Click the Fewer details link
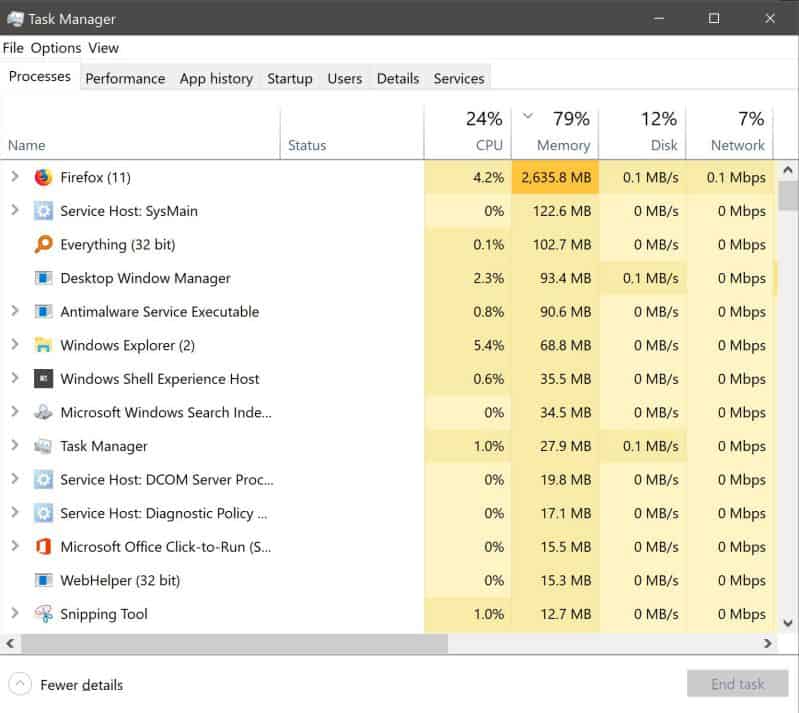The image size is (799, 713). click(x=82, y=685)
